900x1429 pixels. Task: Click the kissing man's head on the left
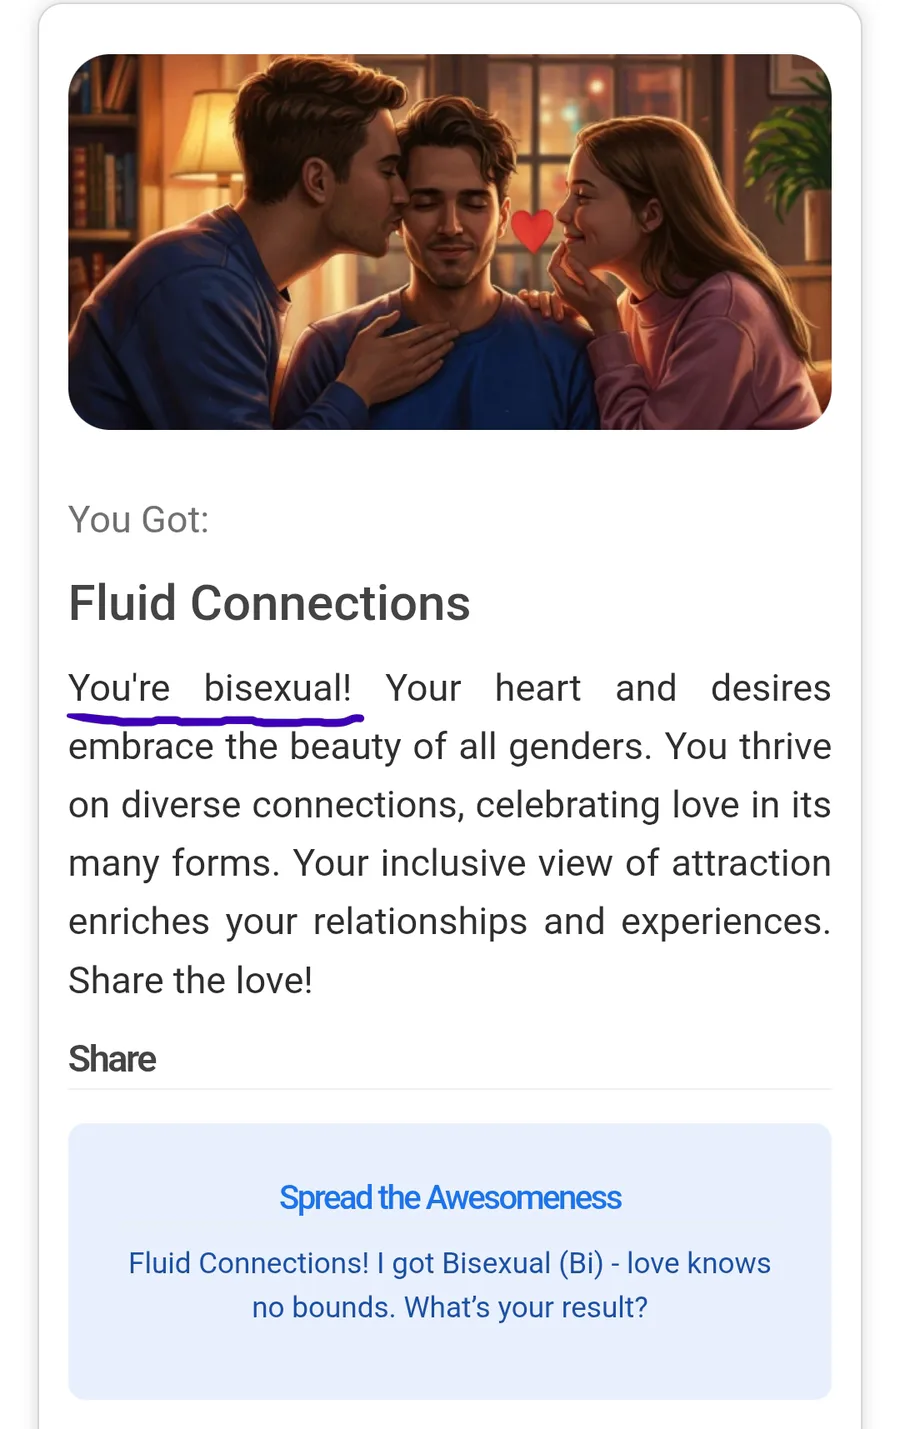coord(330,150)
